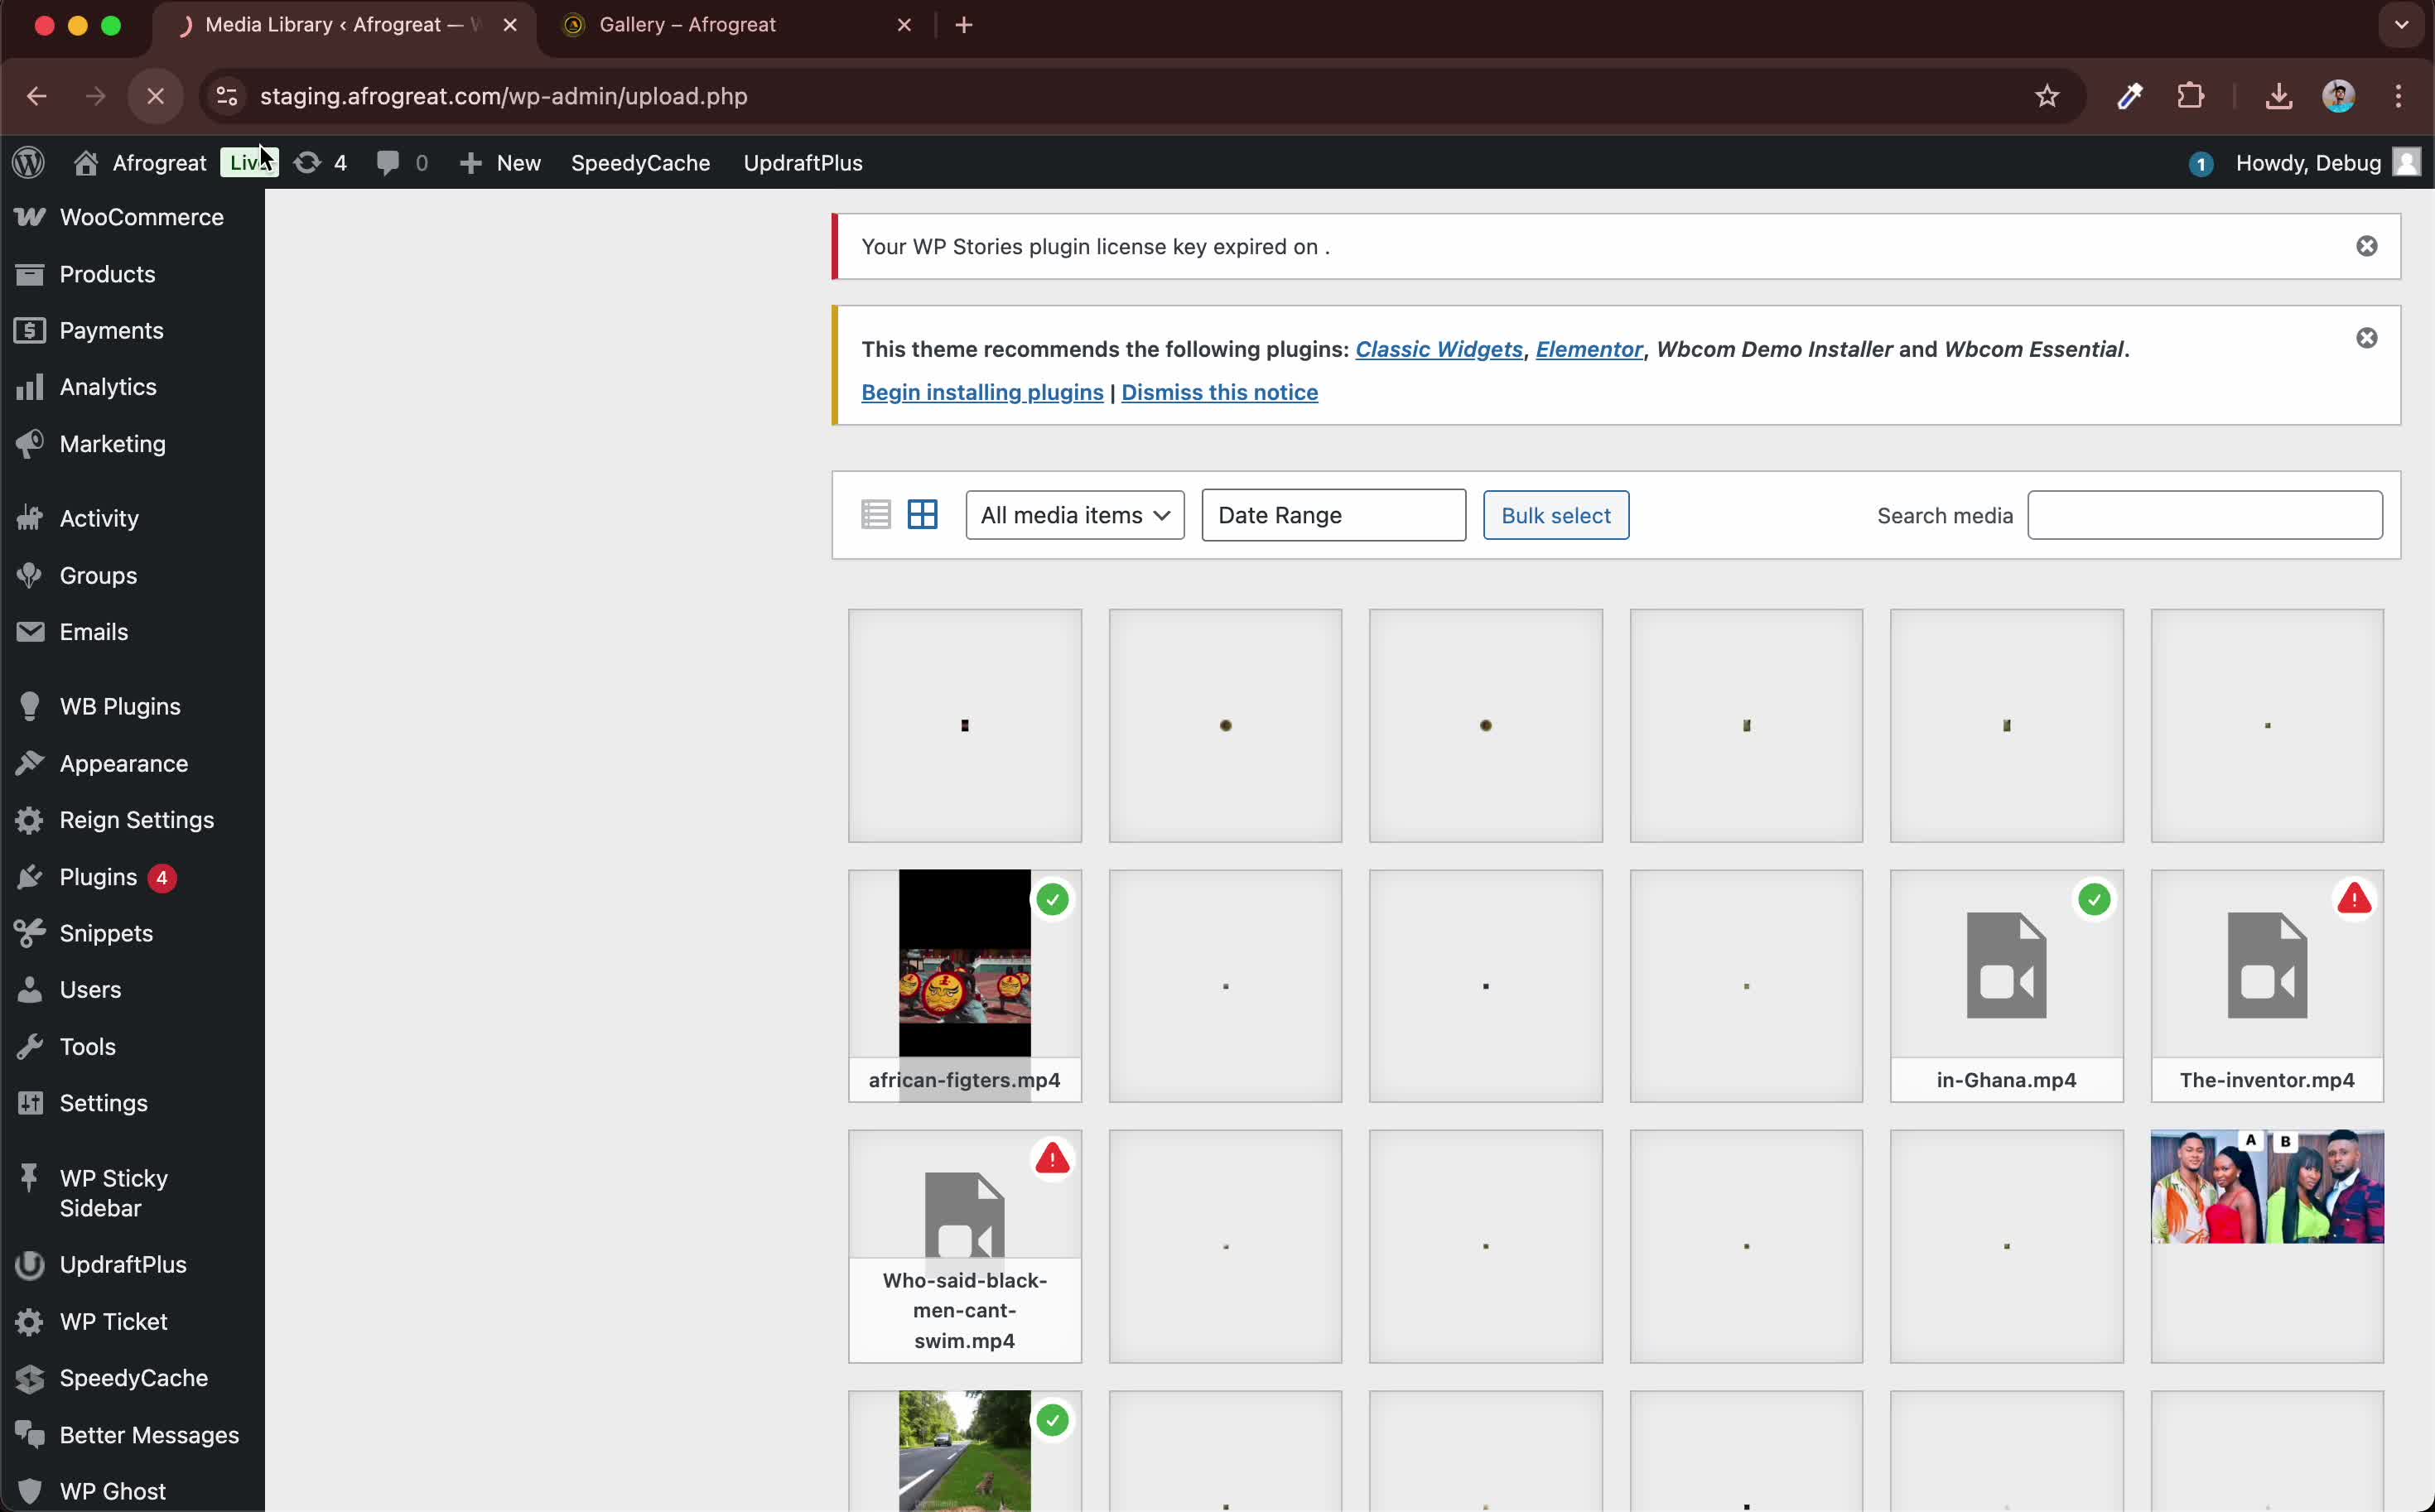The image size is (2435, 1512).
Task: Open browser extensions puzzle icon
Action: (2190, 96)
